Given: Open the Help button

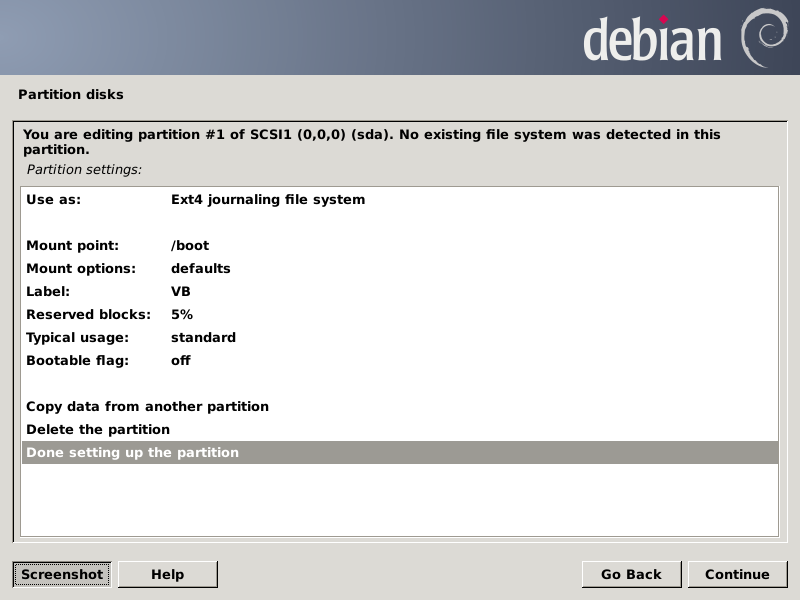Looking at the screenshot, I should point(167,574).
